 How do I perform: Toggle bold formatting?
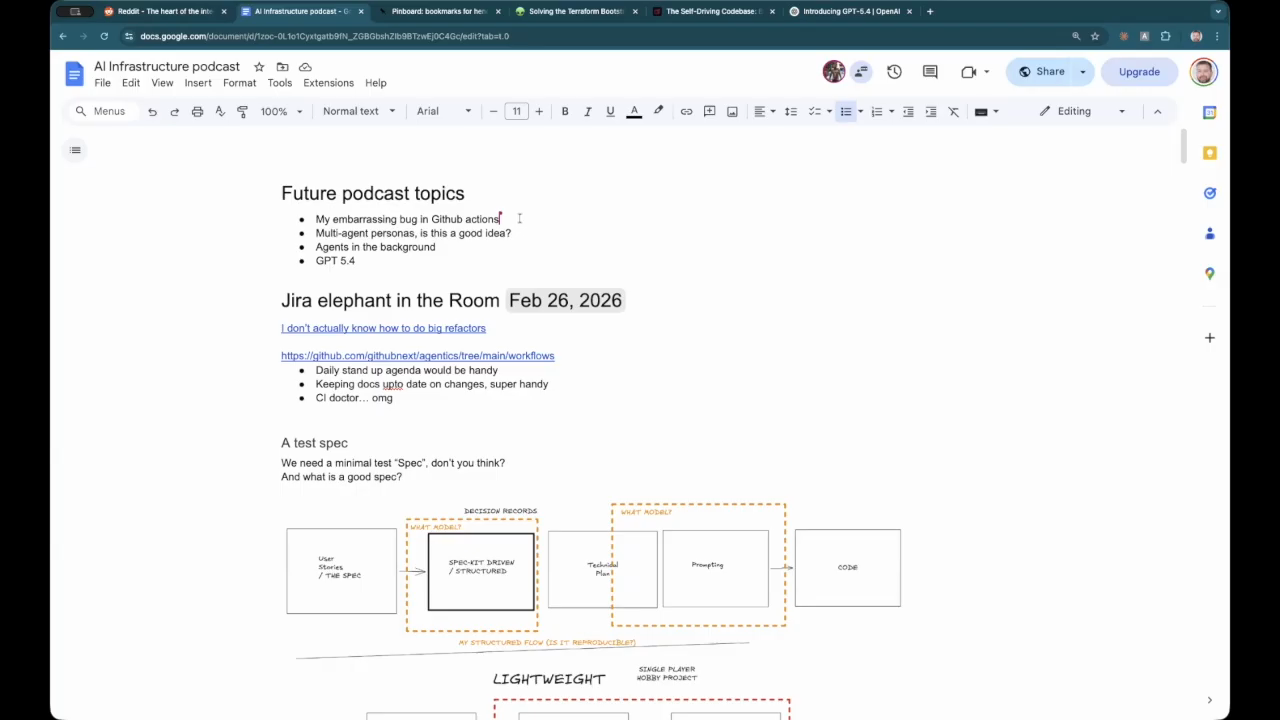click(x=565, y=111)
